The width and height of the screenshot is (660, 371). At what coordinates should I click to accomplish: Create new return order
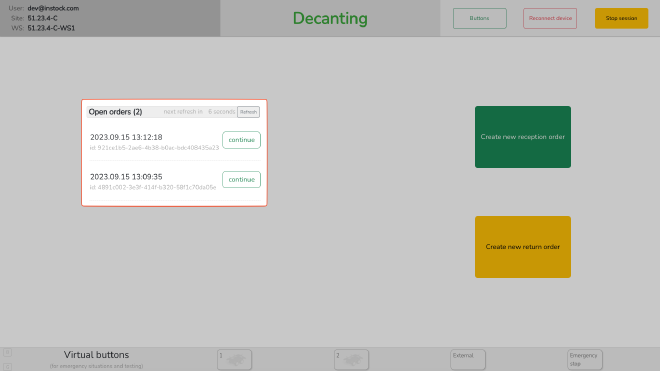(523, 247)
